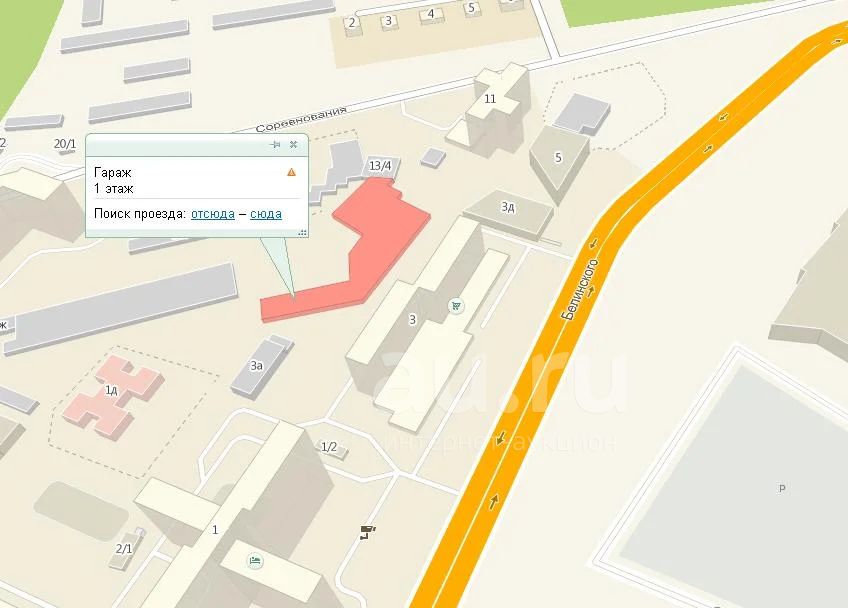Click the surveillance camera map icon
848x608 pixels.
[x=368, y=532]
